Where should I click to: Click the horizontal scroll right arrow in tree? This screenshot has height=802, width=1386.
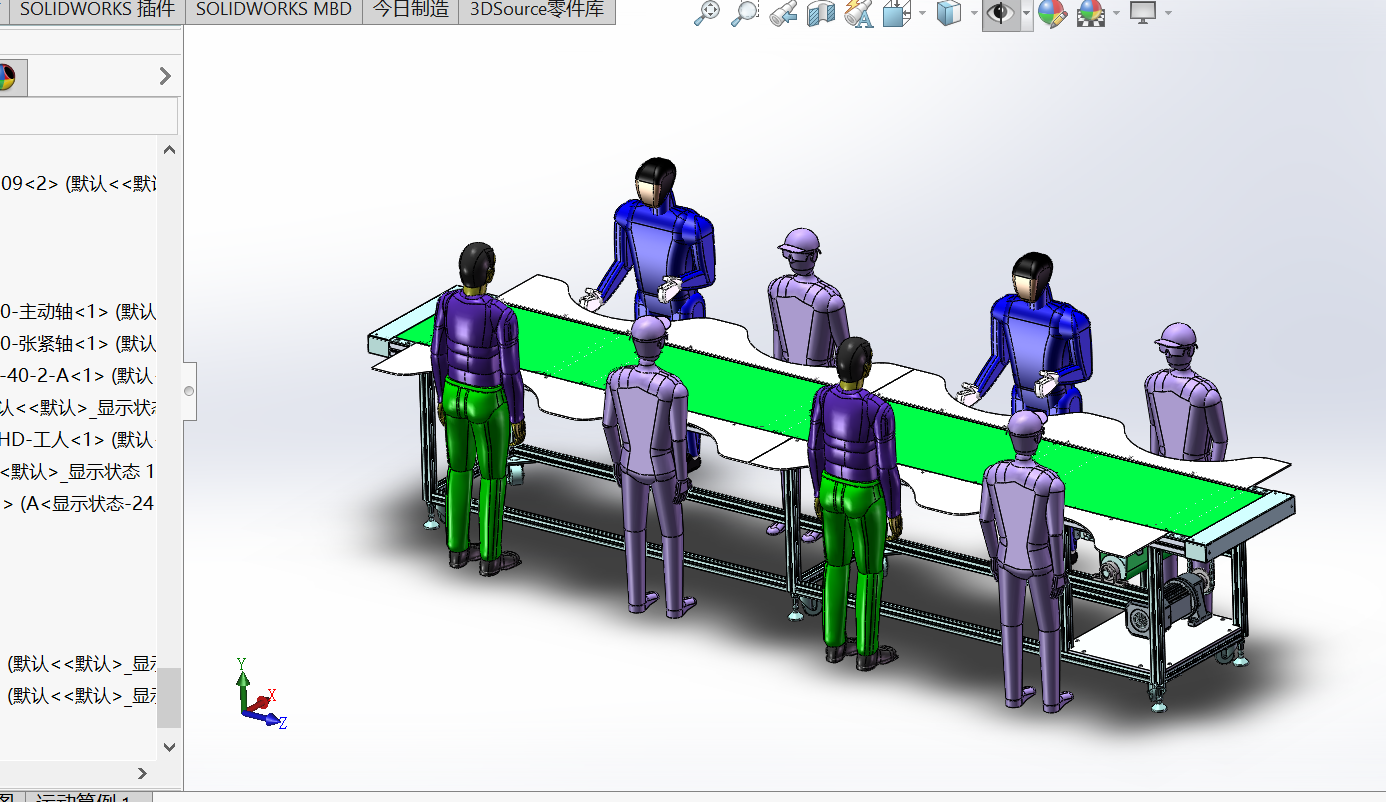coord(142,772)
